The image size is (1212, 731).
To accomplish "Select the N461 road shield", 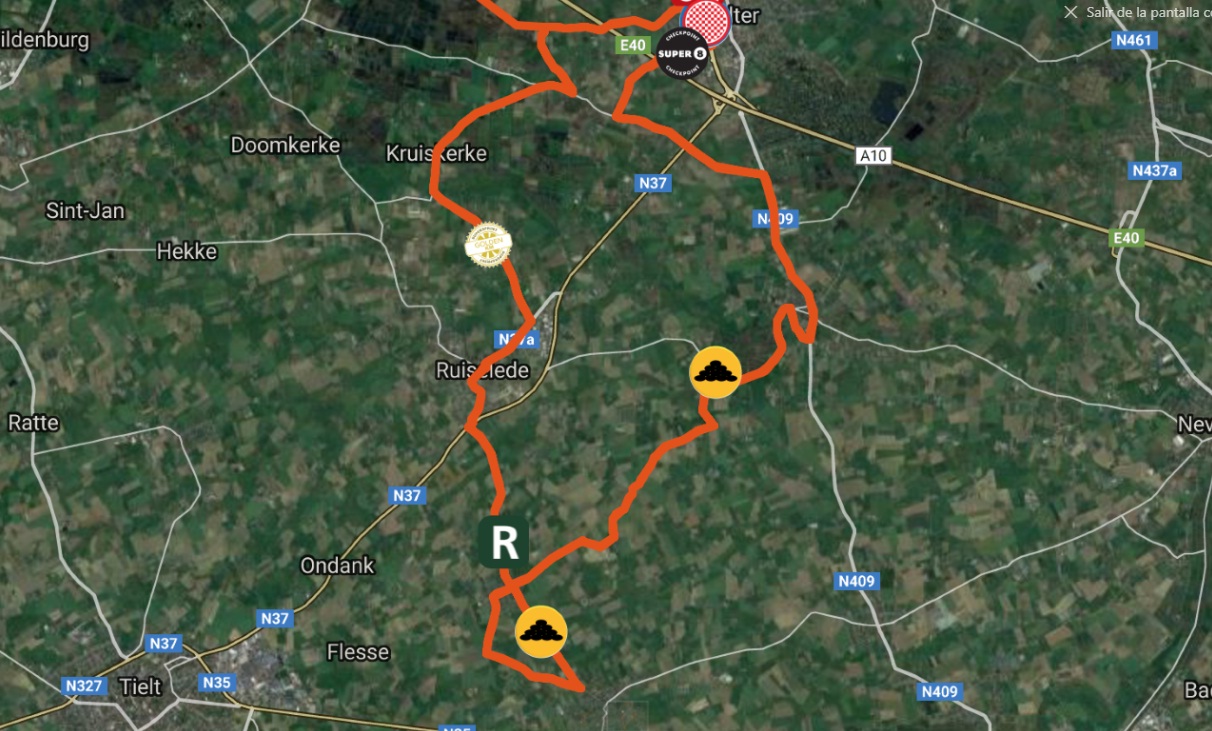I will pos(1134,41).
